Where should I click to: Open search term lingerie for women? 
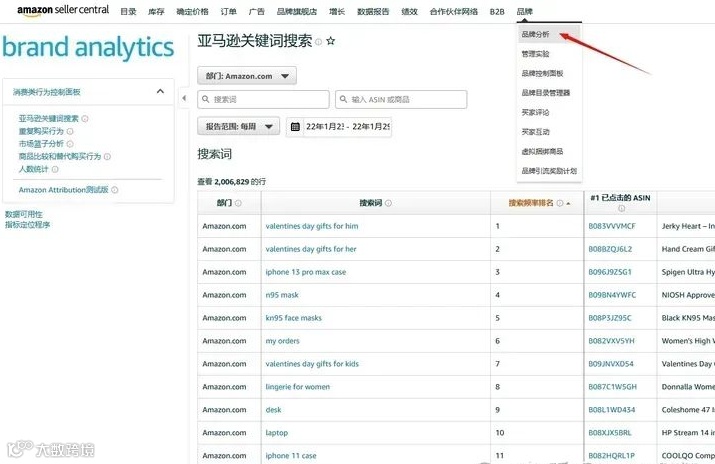(x=298, y=387)
